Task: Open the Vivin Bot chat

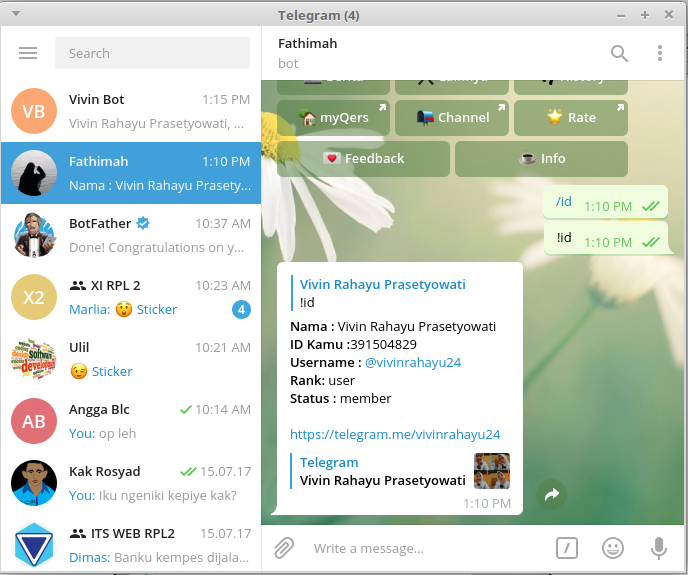Action: point(131,111)
